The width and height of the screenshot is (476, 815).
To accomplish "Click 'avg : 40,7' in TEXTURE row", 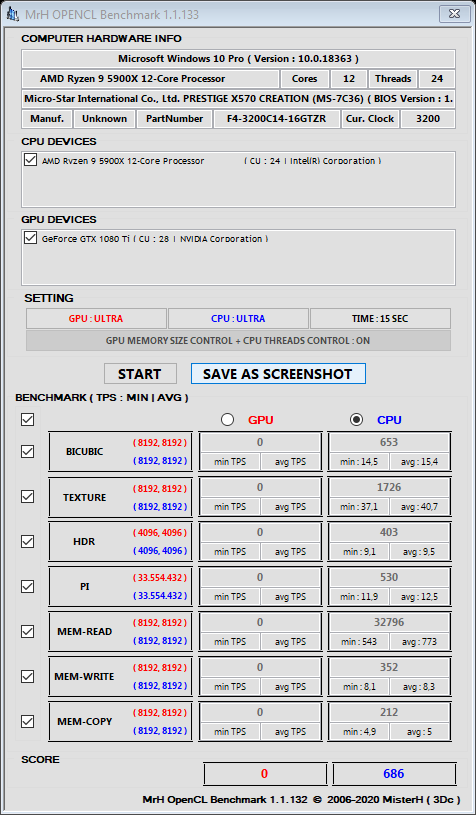I will point(419,507).
